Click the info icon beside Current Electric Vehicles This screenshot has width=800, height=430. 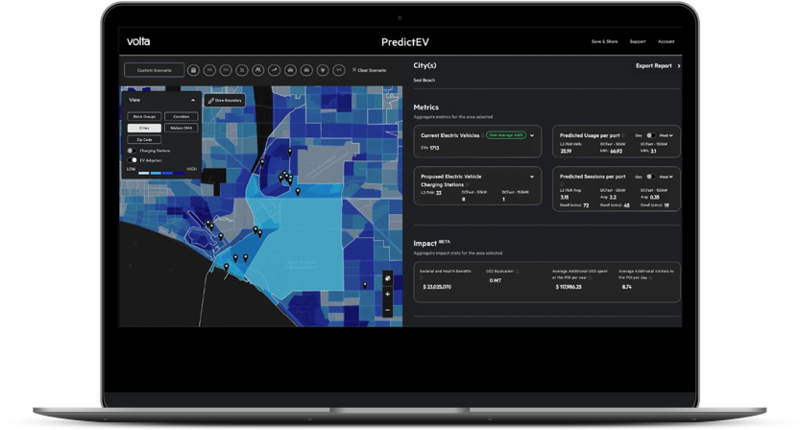[x=481, y=134]
